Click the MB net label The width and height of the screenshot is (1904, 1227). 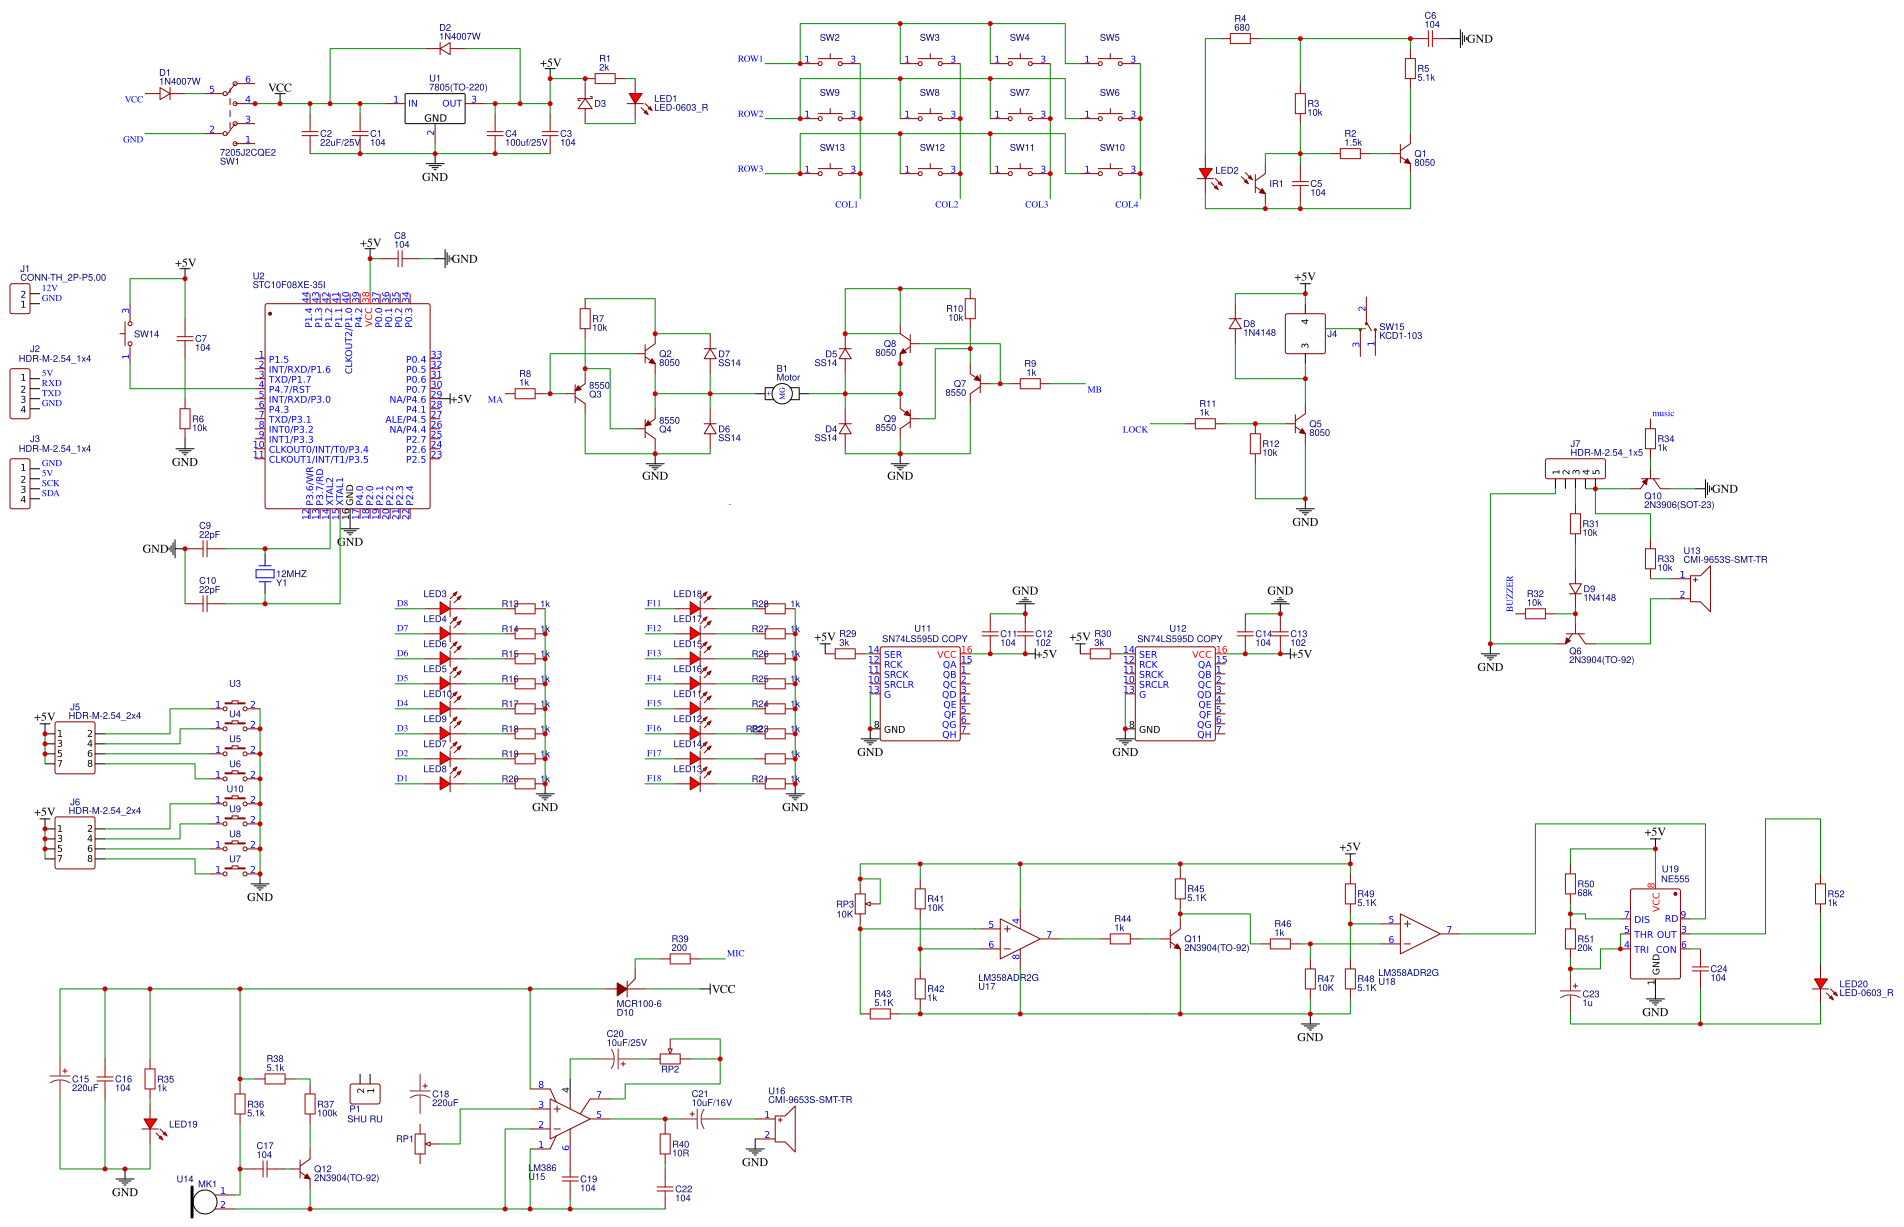(x=1094, y=389)
